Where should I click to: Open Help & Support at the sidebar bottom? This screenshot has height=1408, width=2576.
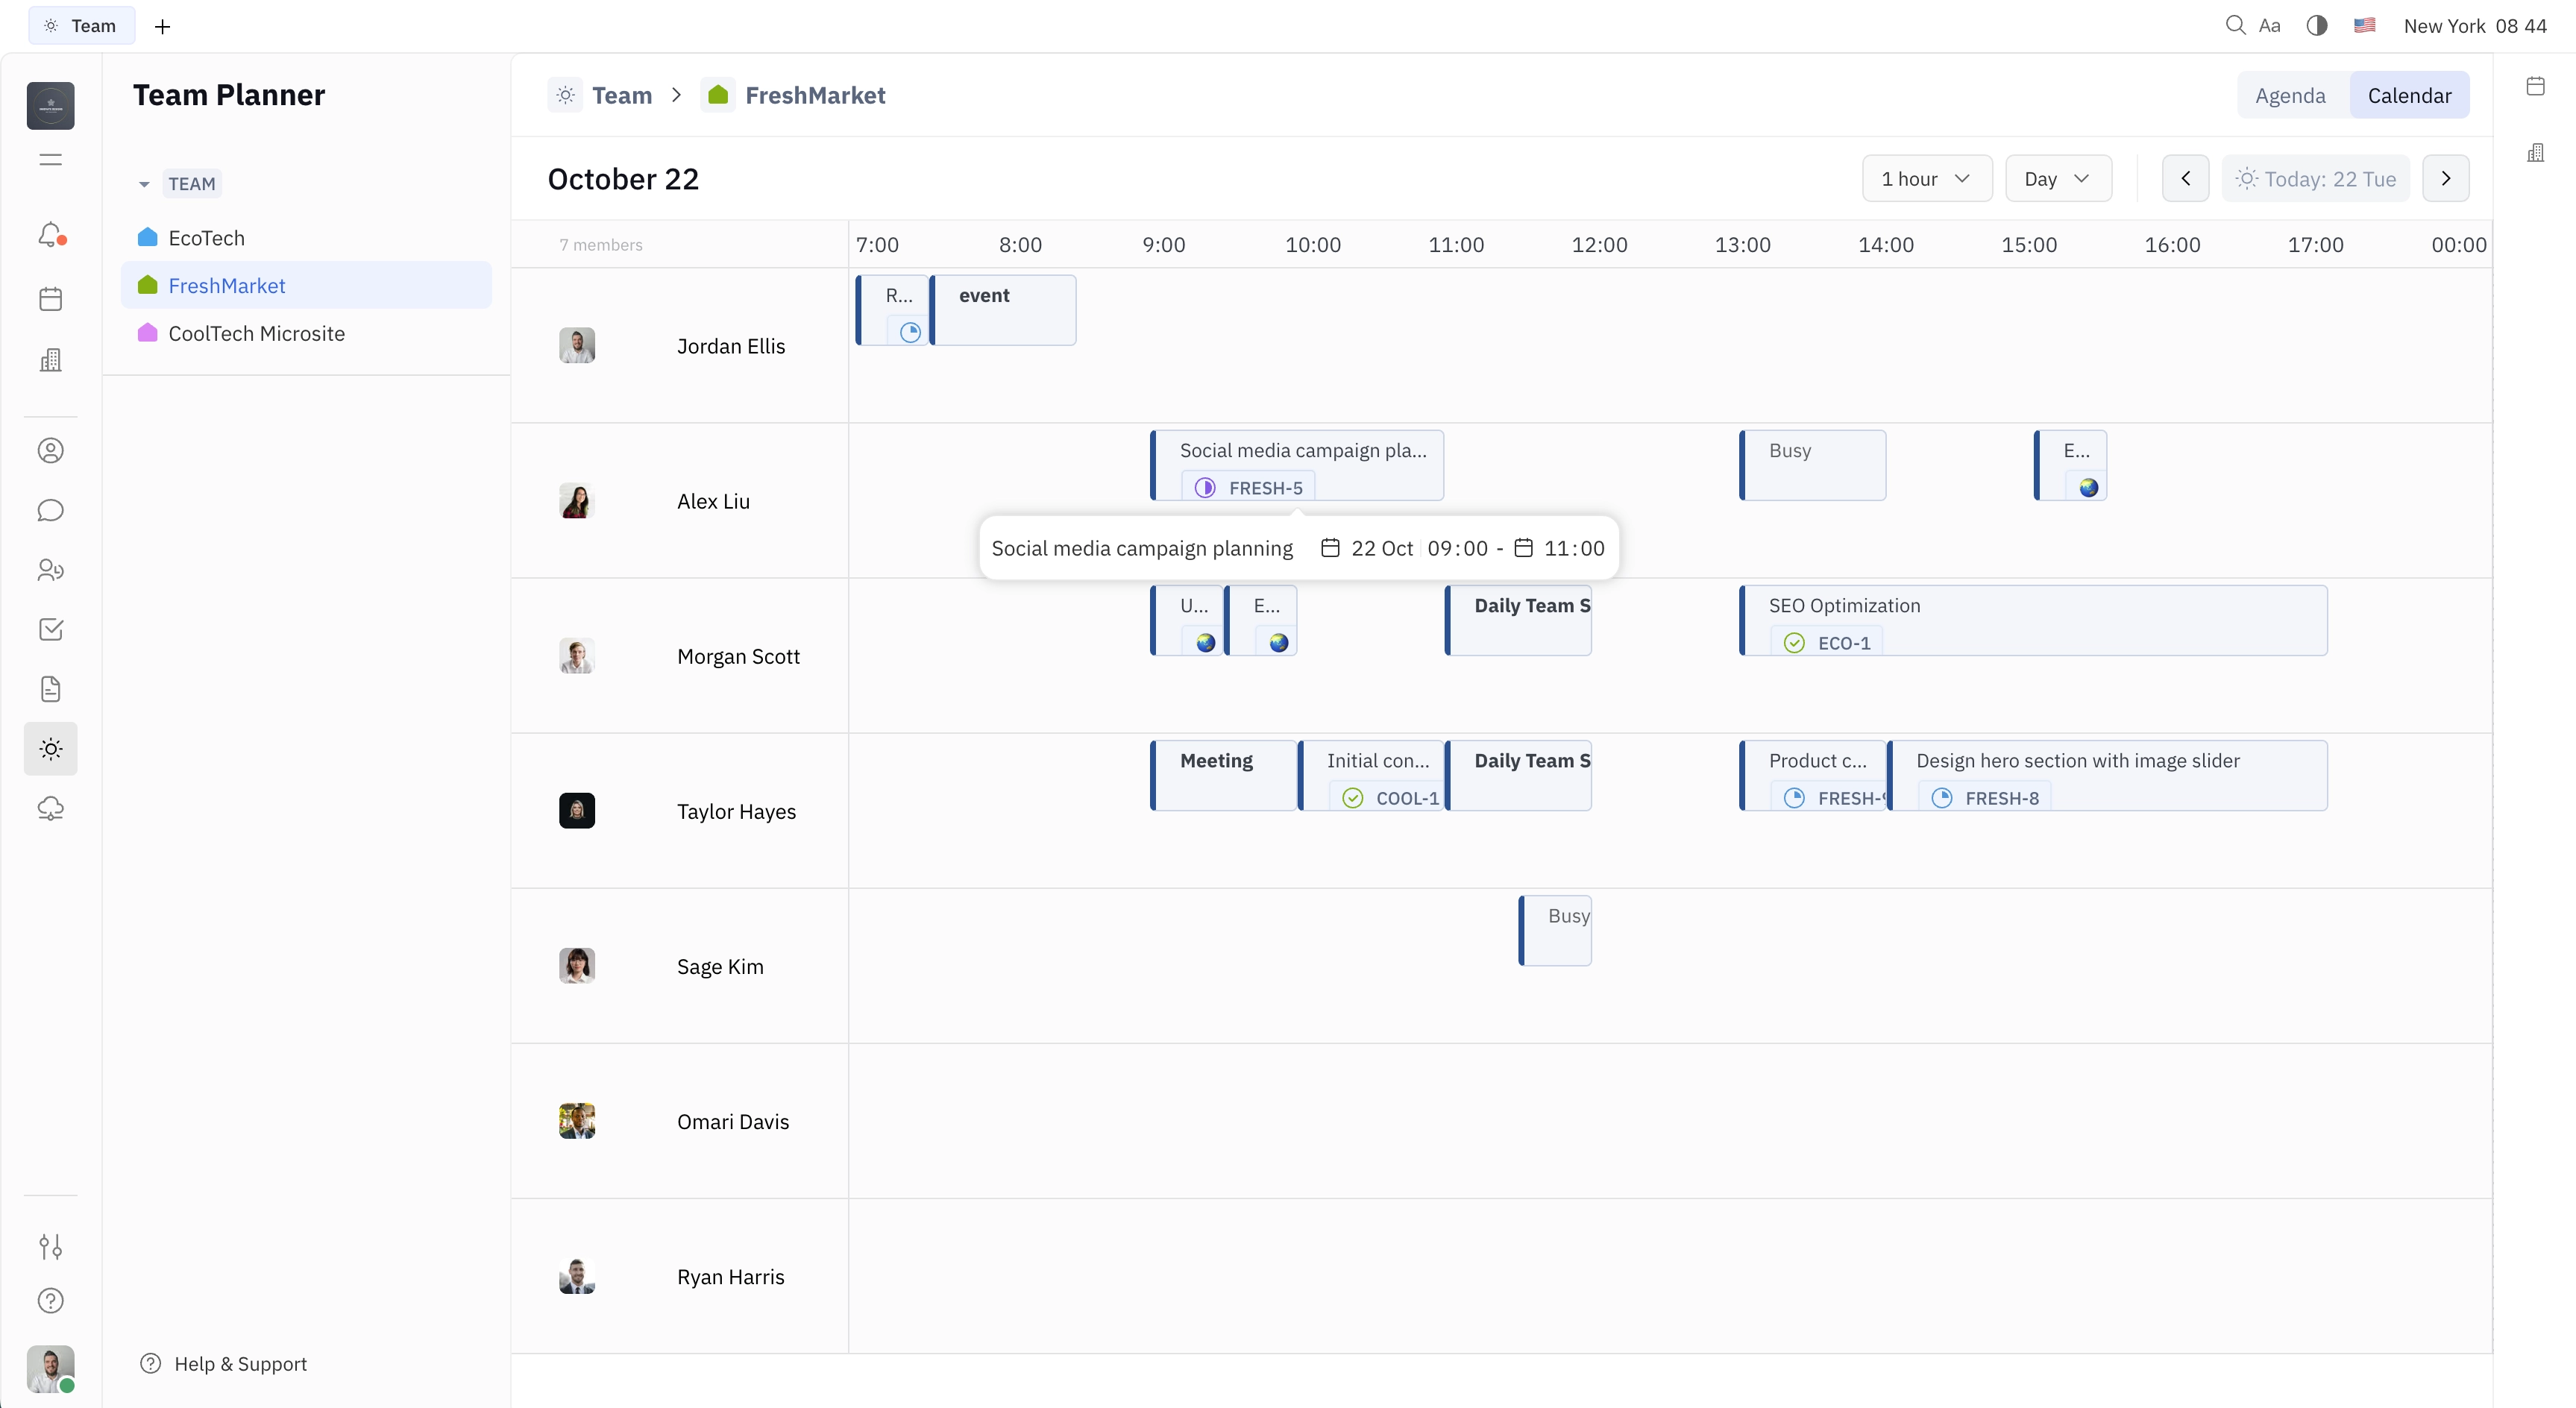tap(240, 1363)
